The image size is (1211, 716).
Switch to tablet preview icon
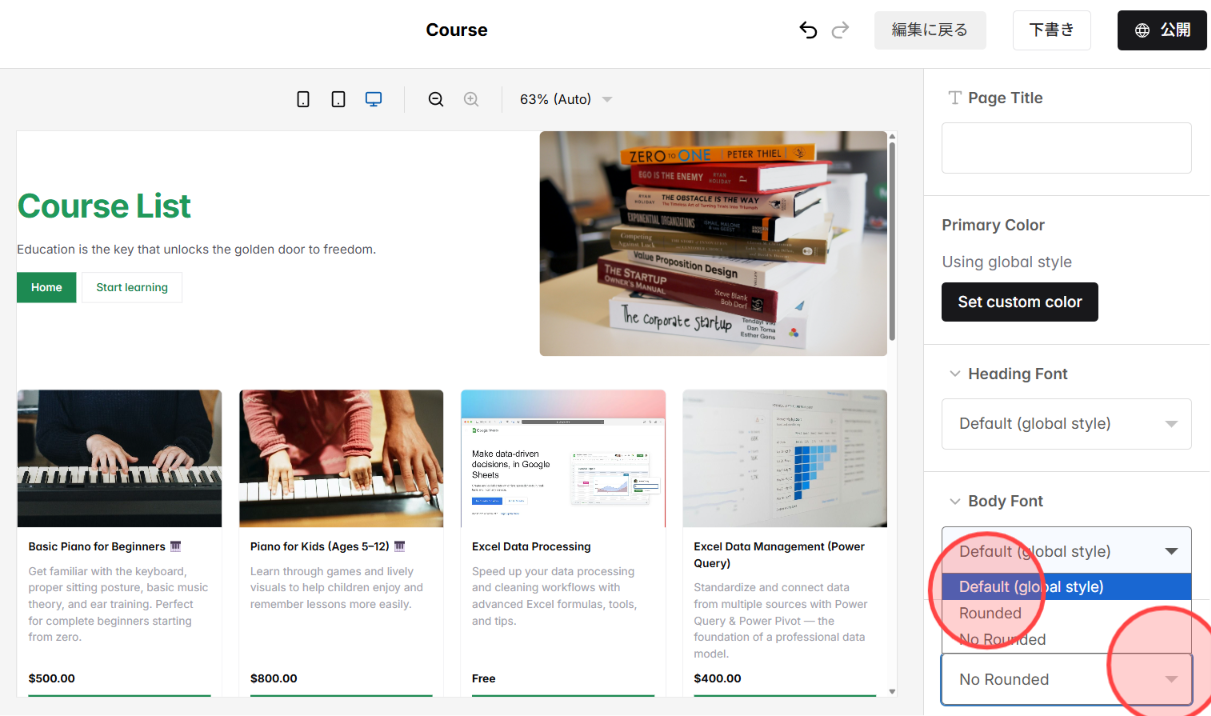[x=338, y=99]
